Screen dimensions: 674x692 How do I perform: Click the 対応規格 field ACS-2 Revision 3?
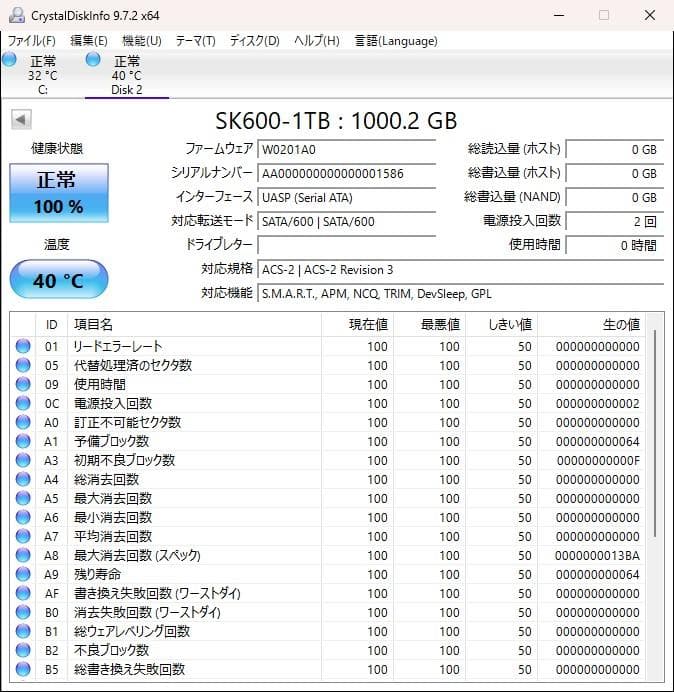click(460, 269)
